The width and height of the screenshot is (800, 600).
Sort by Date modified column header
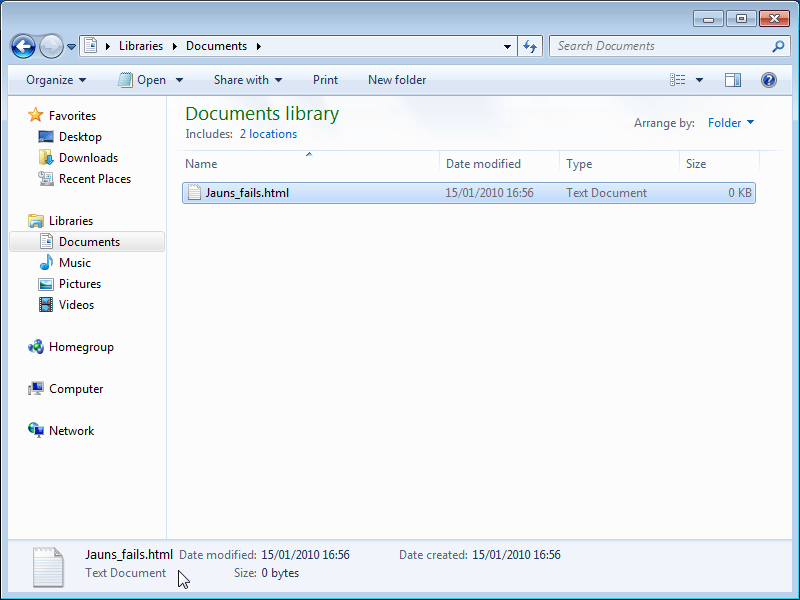499,164
